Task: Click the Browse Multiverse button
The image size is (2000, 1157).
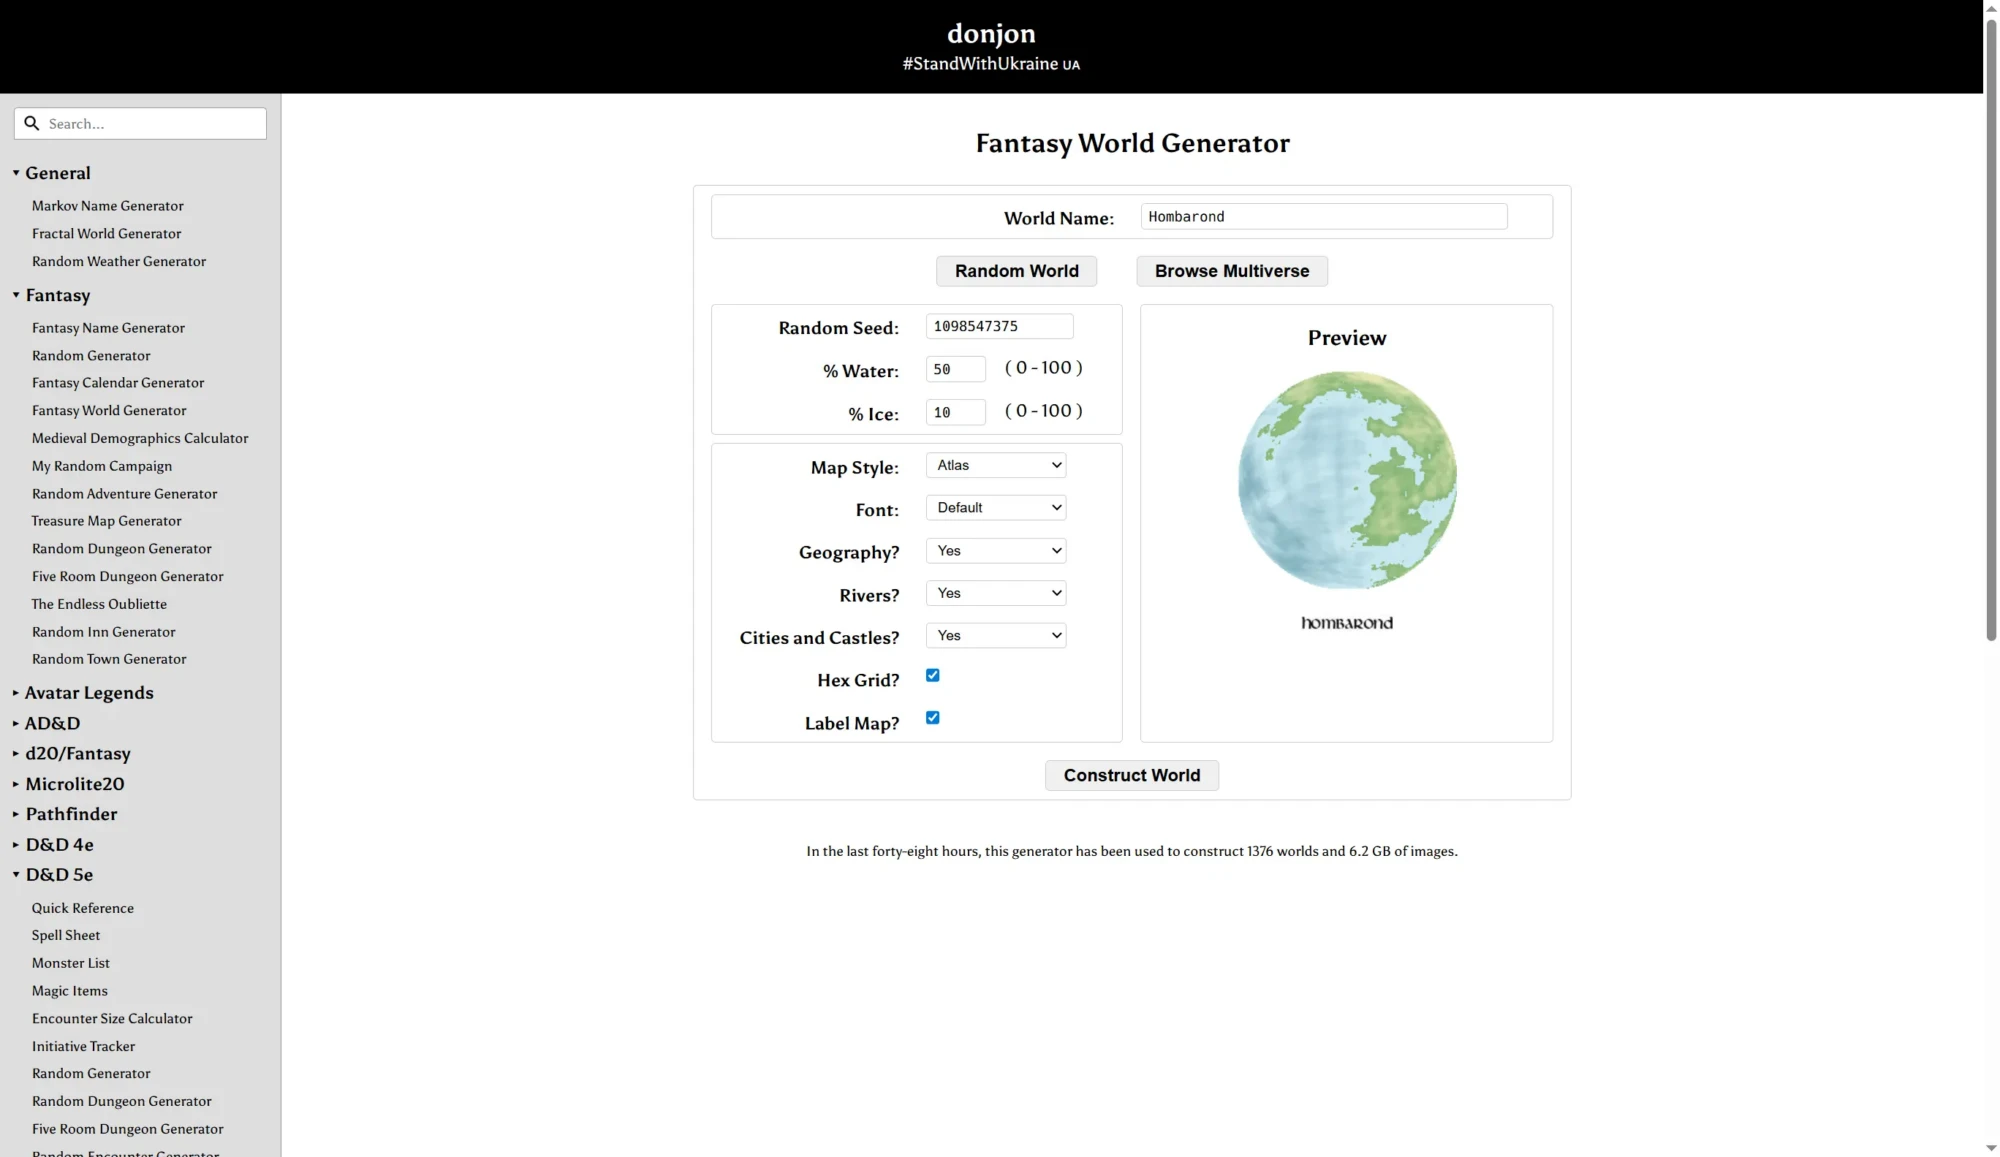Action: coord(1231,271)
